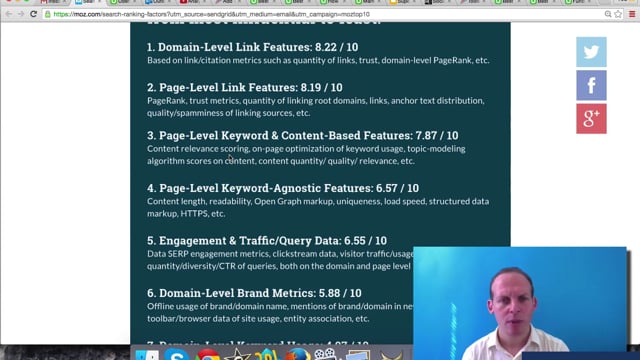The width and height of the screenshot is (640, 360).
Task: Open the star-shaped iMovie icon in the Dock
Action: tap(237, 354)
